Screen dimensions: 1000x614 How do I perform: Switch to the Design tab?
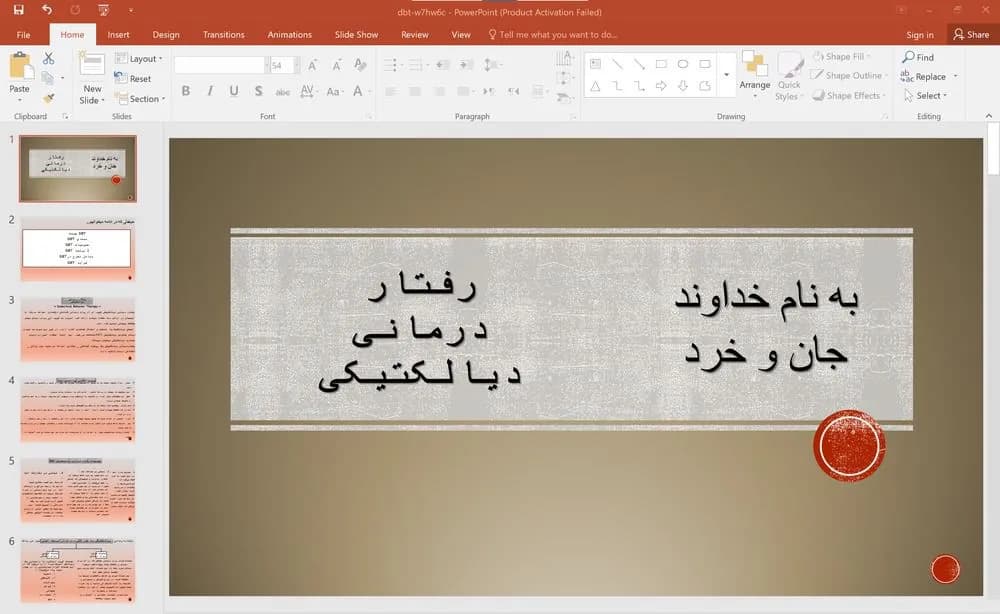pyautogui.click(x=166, y=34)
